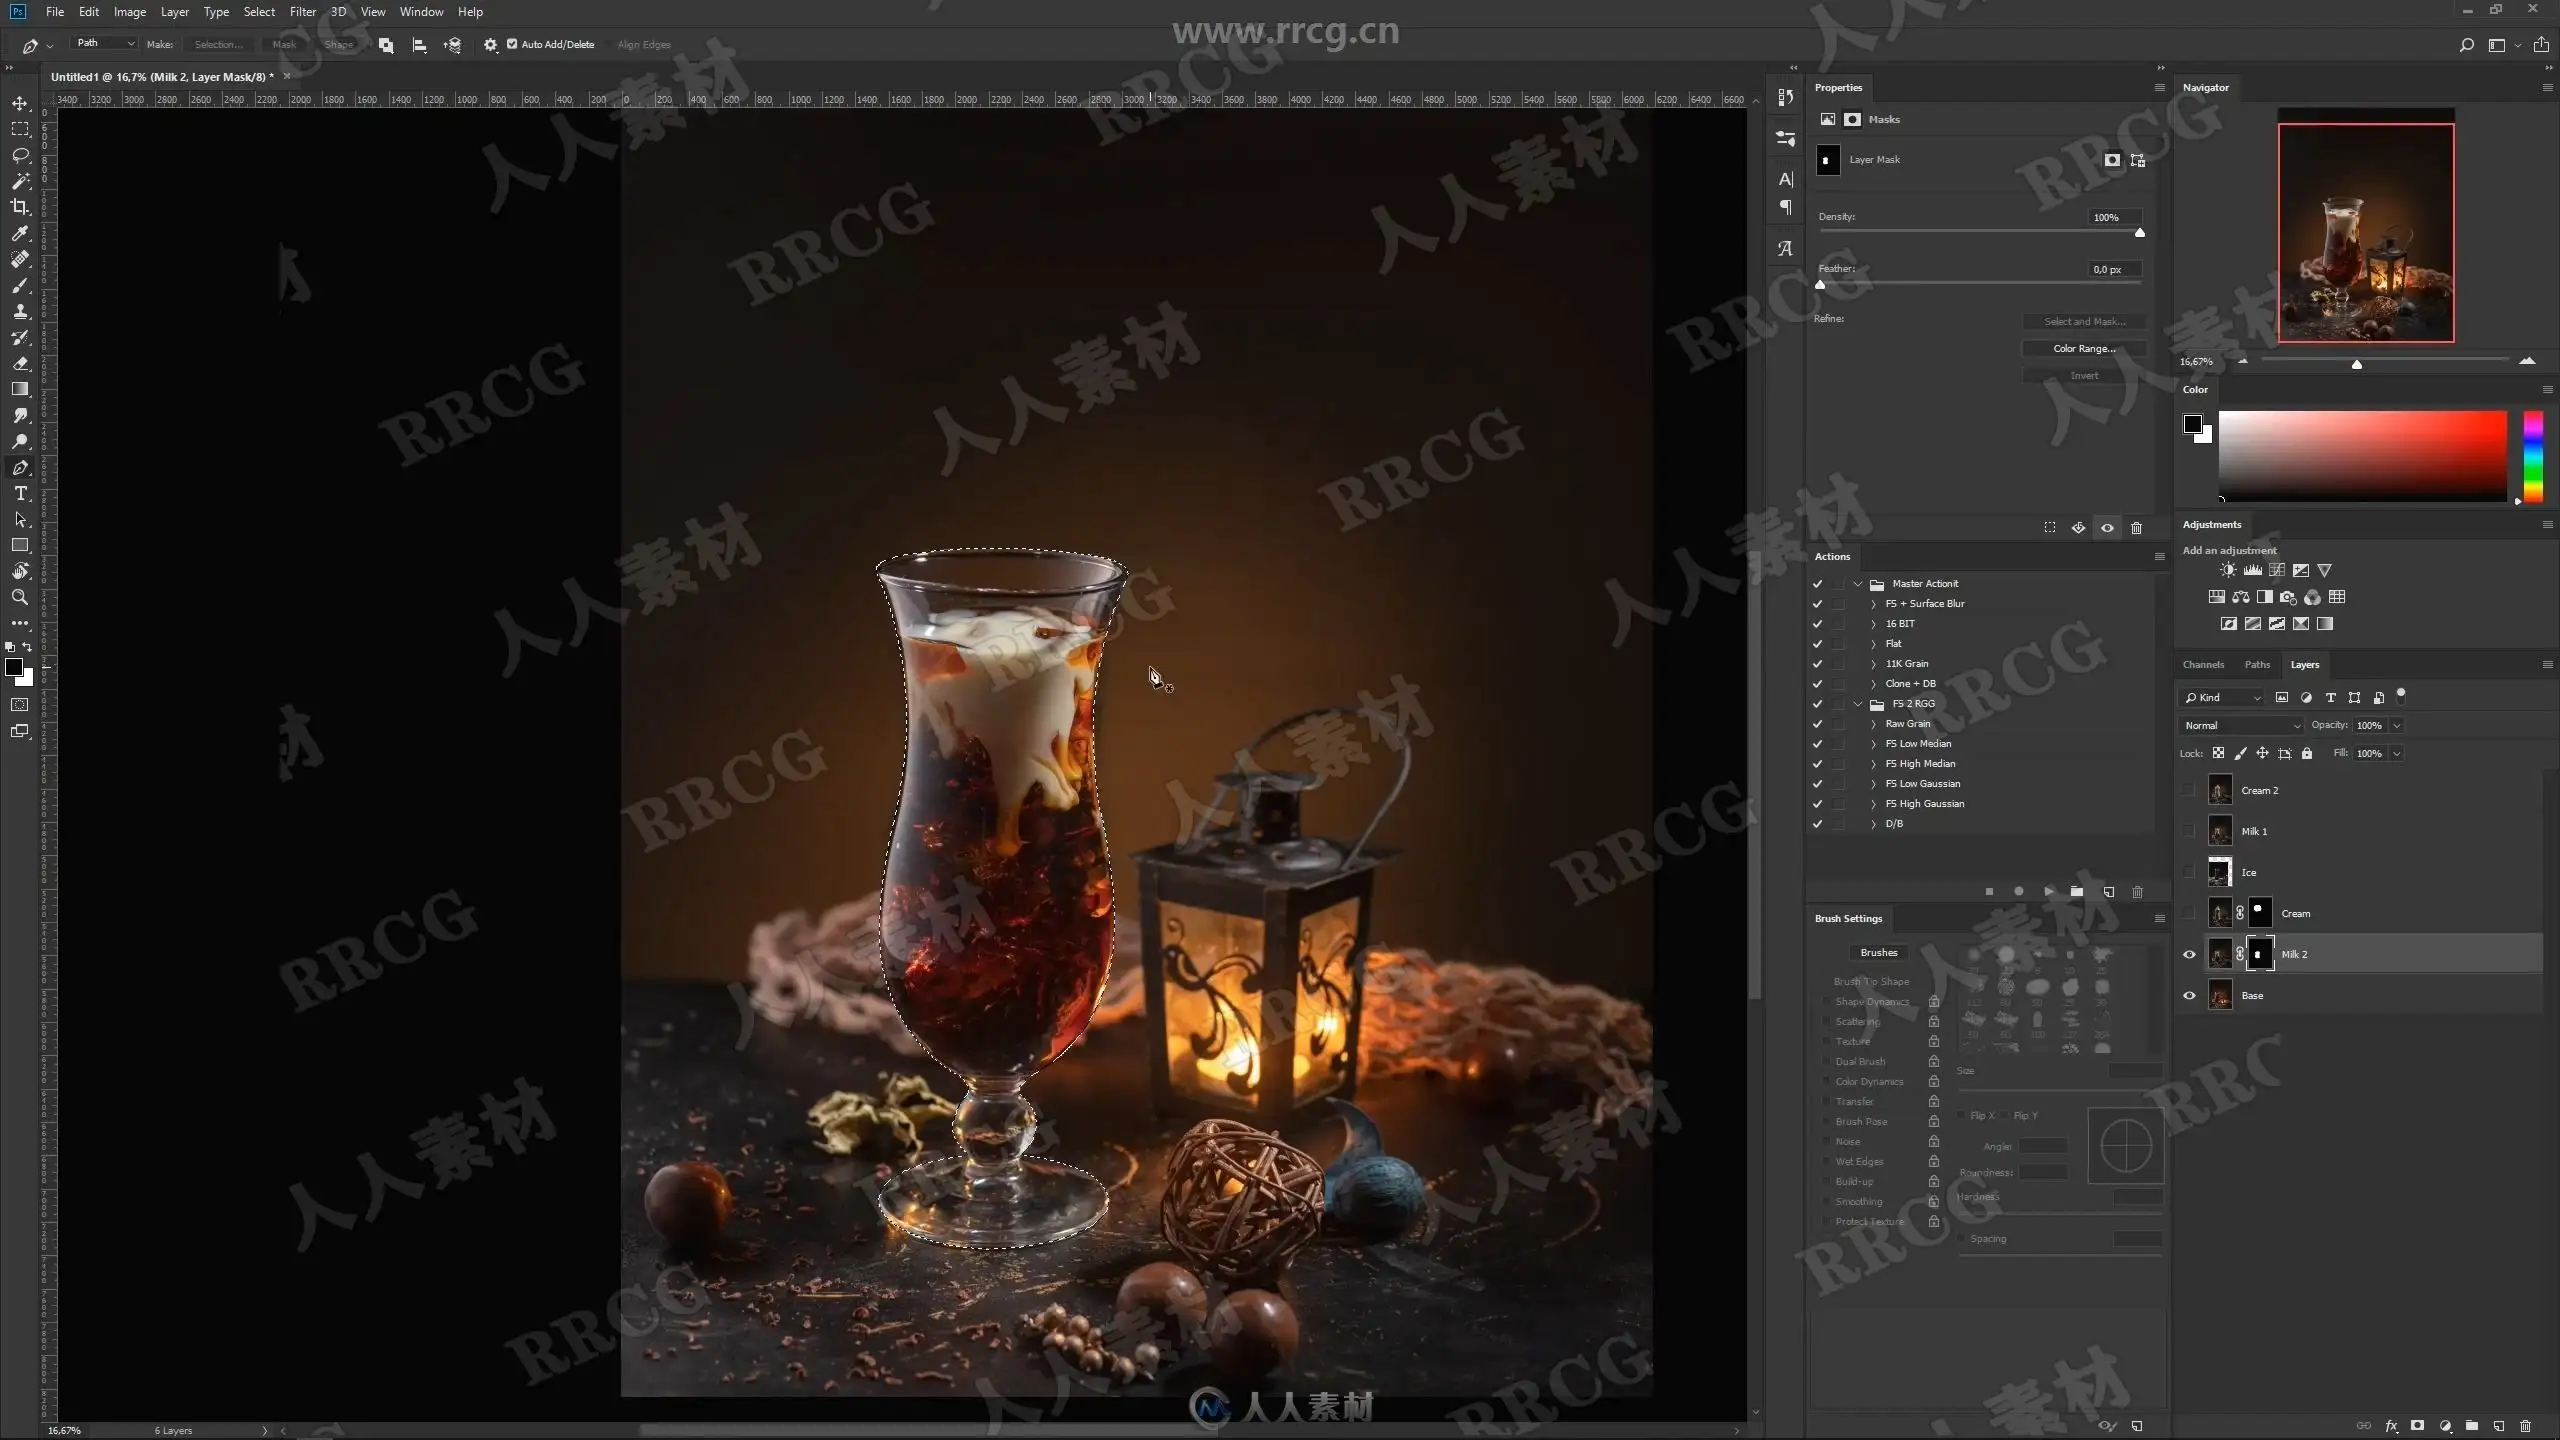Expand the FS Low Median action

click(1873, 744)
